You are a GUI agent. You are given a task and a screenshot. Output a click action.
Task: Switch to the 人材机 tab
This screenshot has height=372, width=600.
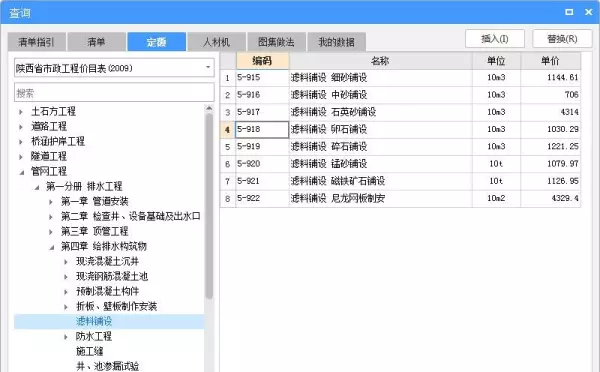tap(216, 42)
